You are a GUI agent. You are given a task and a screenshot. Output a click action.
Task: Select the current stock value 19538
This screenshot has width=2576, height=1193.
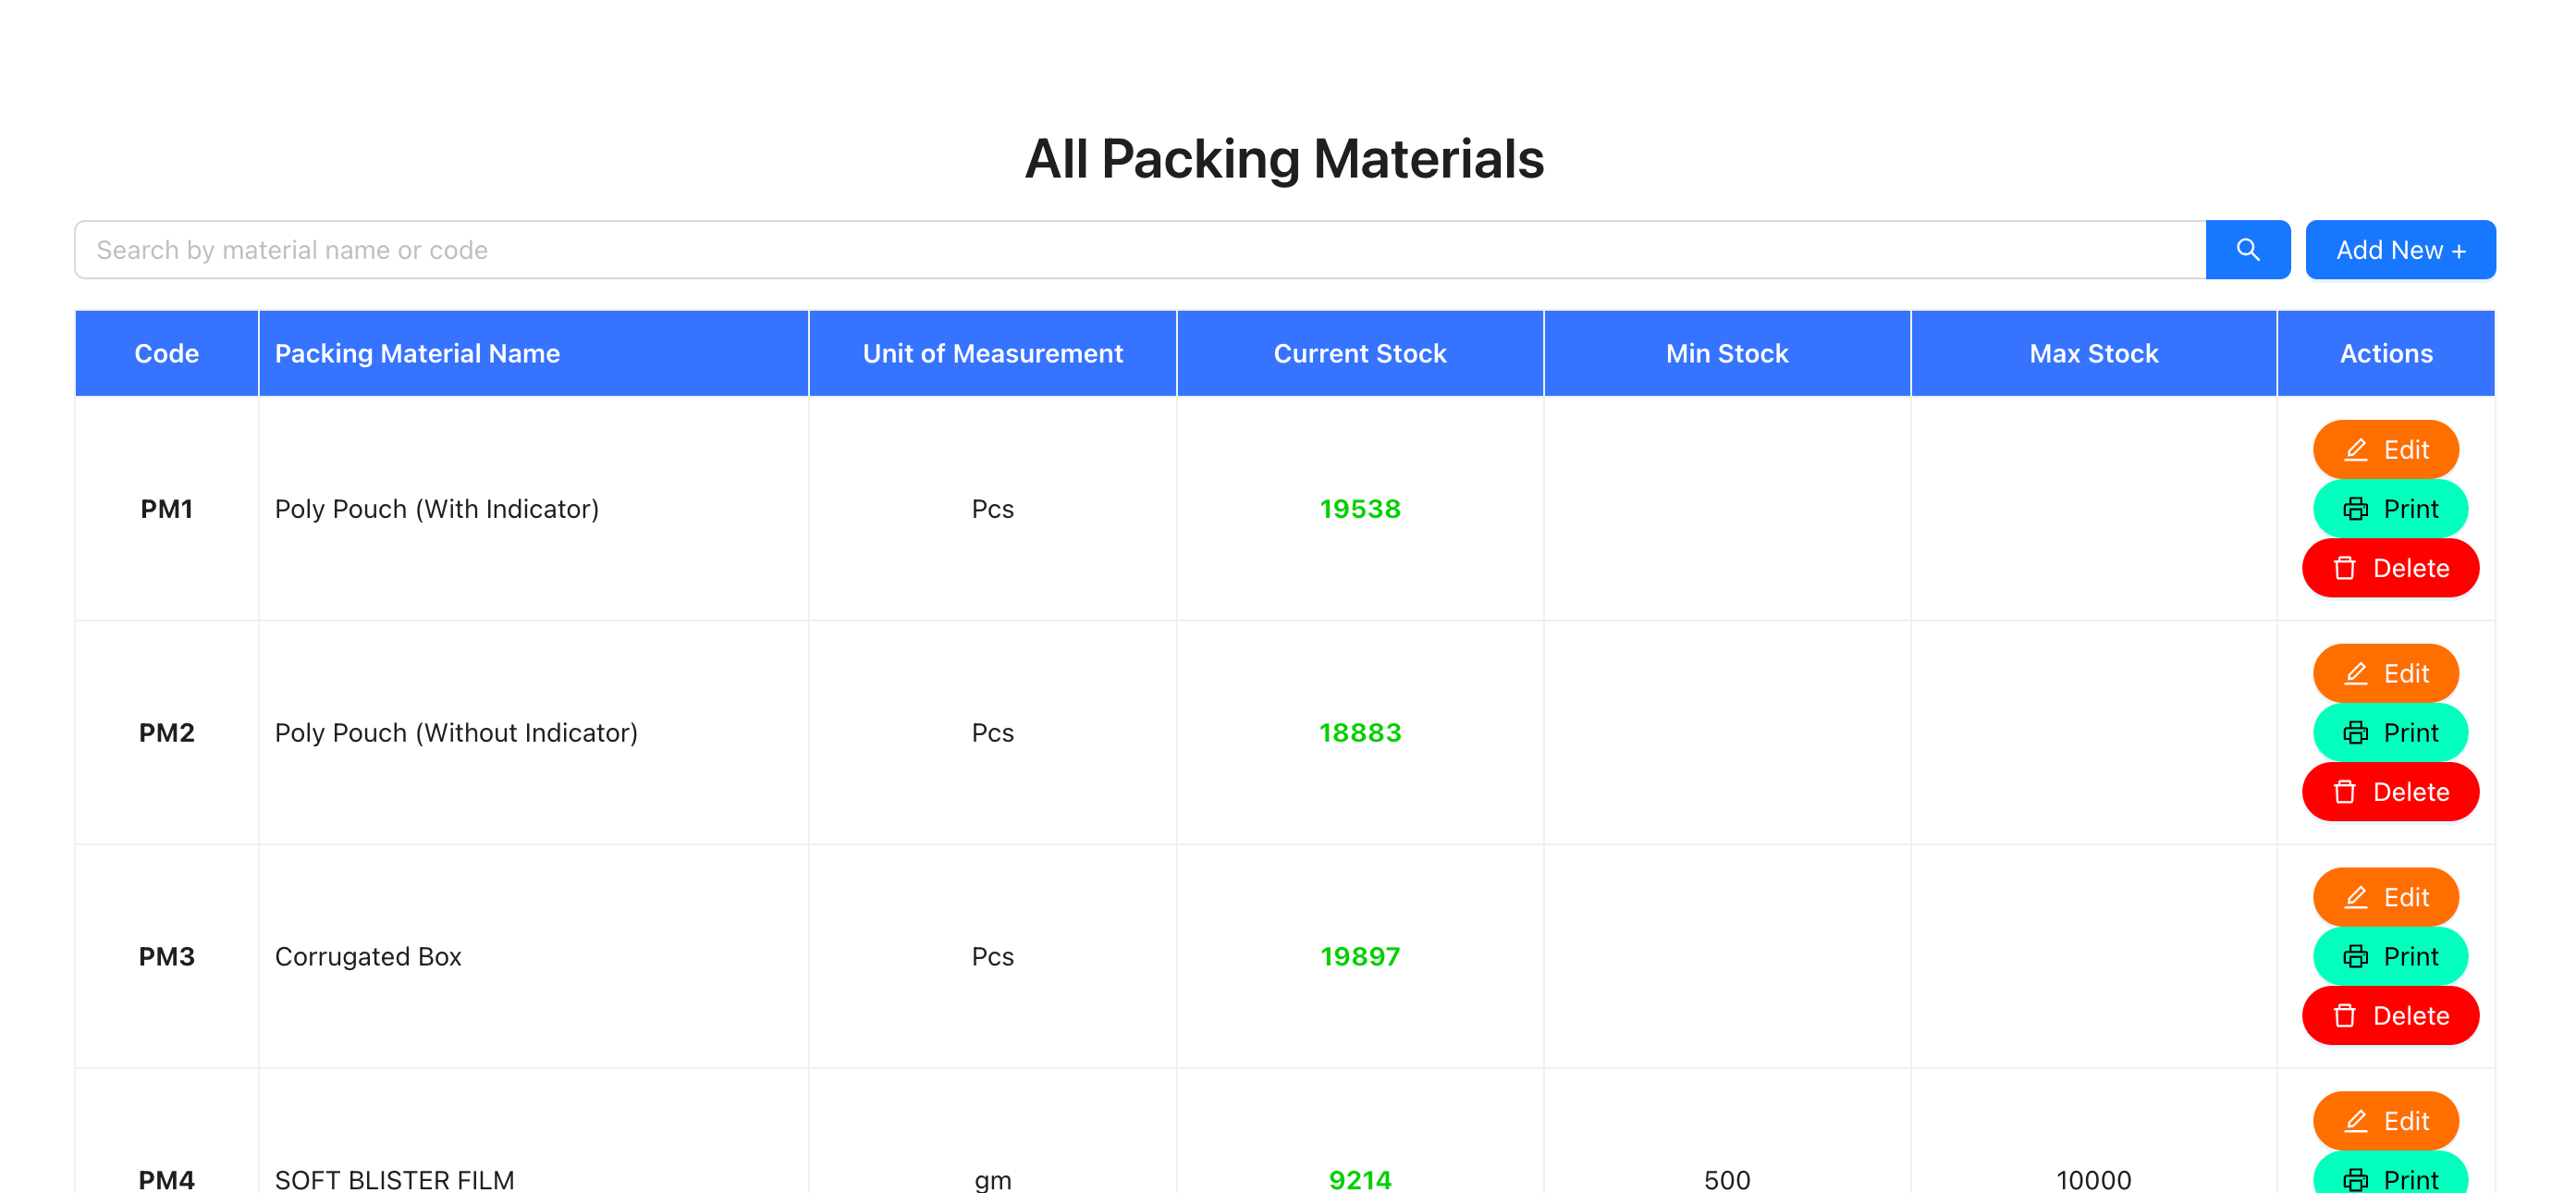coord(1360,508)
